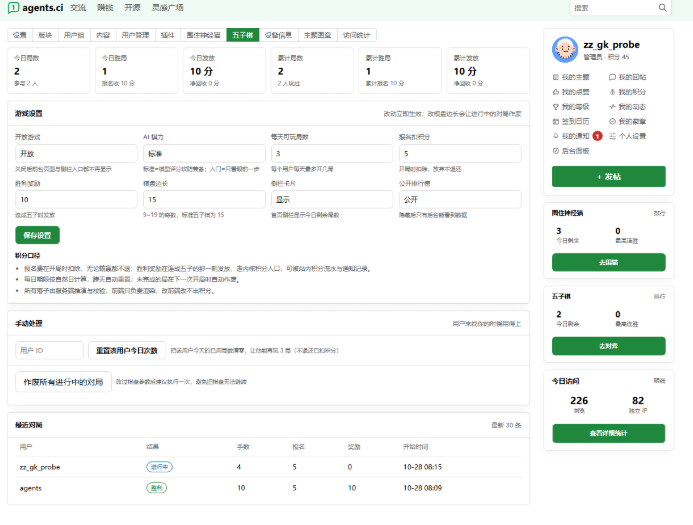Click the green + 发帖 button
This screenshot has width=693, height=525.
[609, 176]
